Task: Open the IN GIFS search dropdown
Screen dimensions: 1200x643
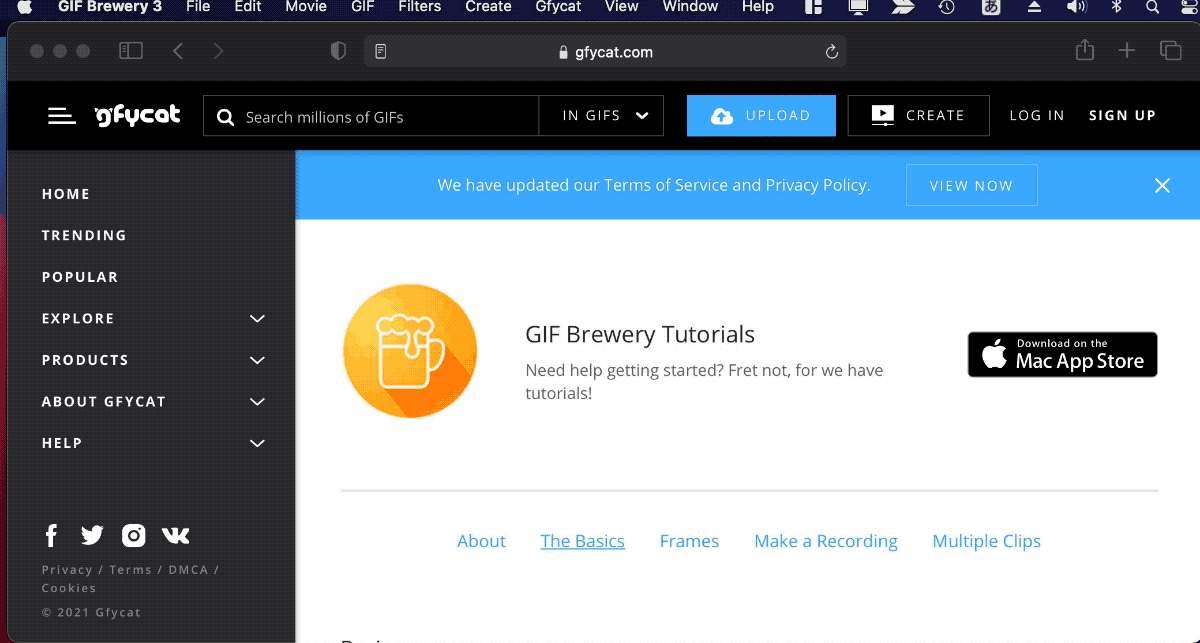Action: click(601, 116)
